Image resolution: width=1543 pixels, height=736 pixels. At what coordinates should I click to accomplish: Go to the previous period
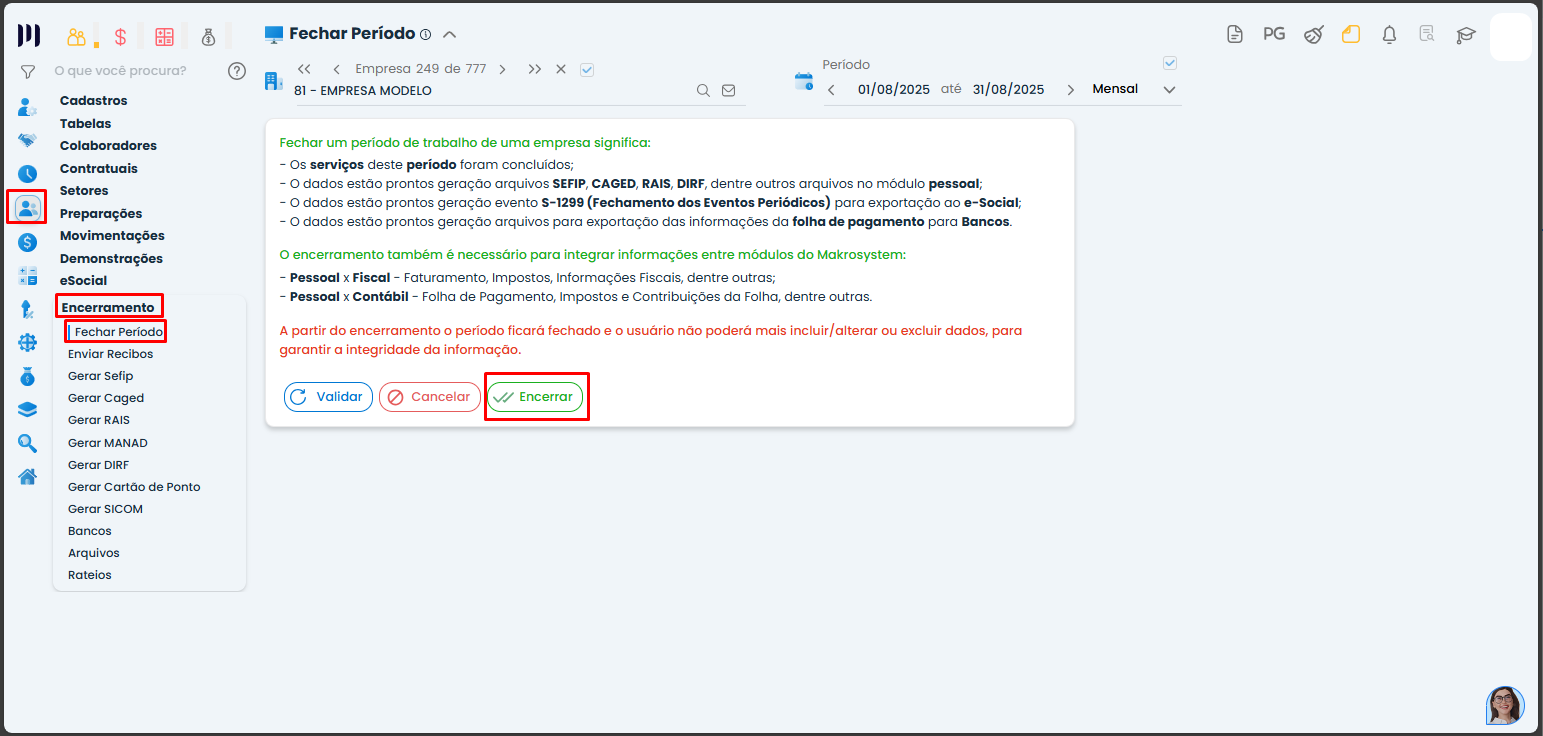click(831, 90)
